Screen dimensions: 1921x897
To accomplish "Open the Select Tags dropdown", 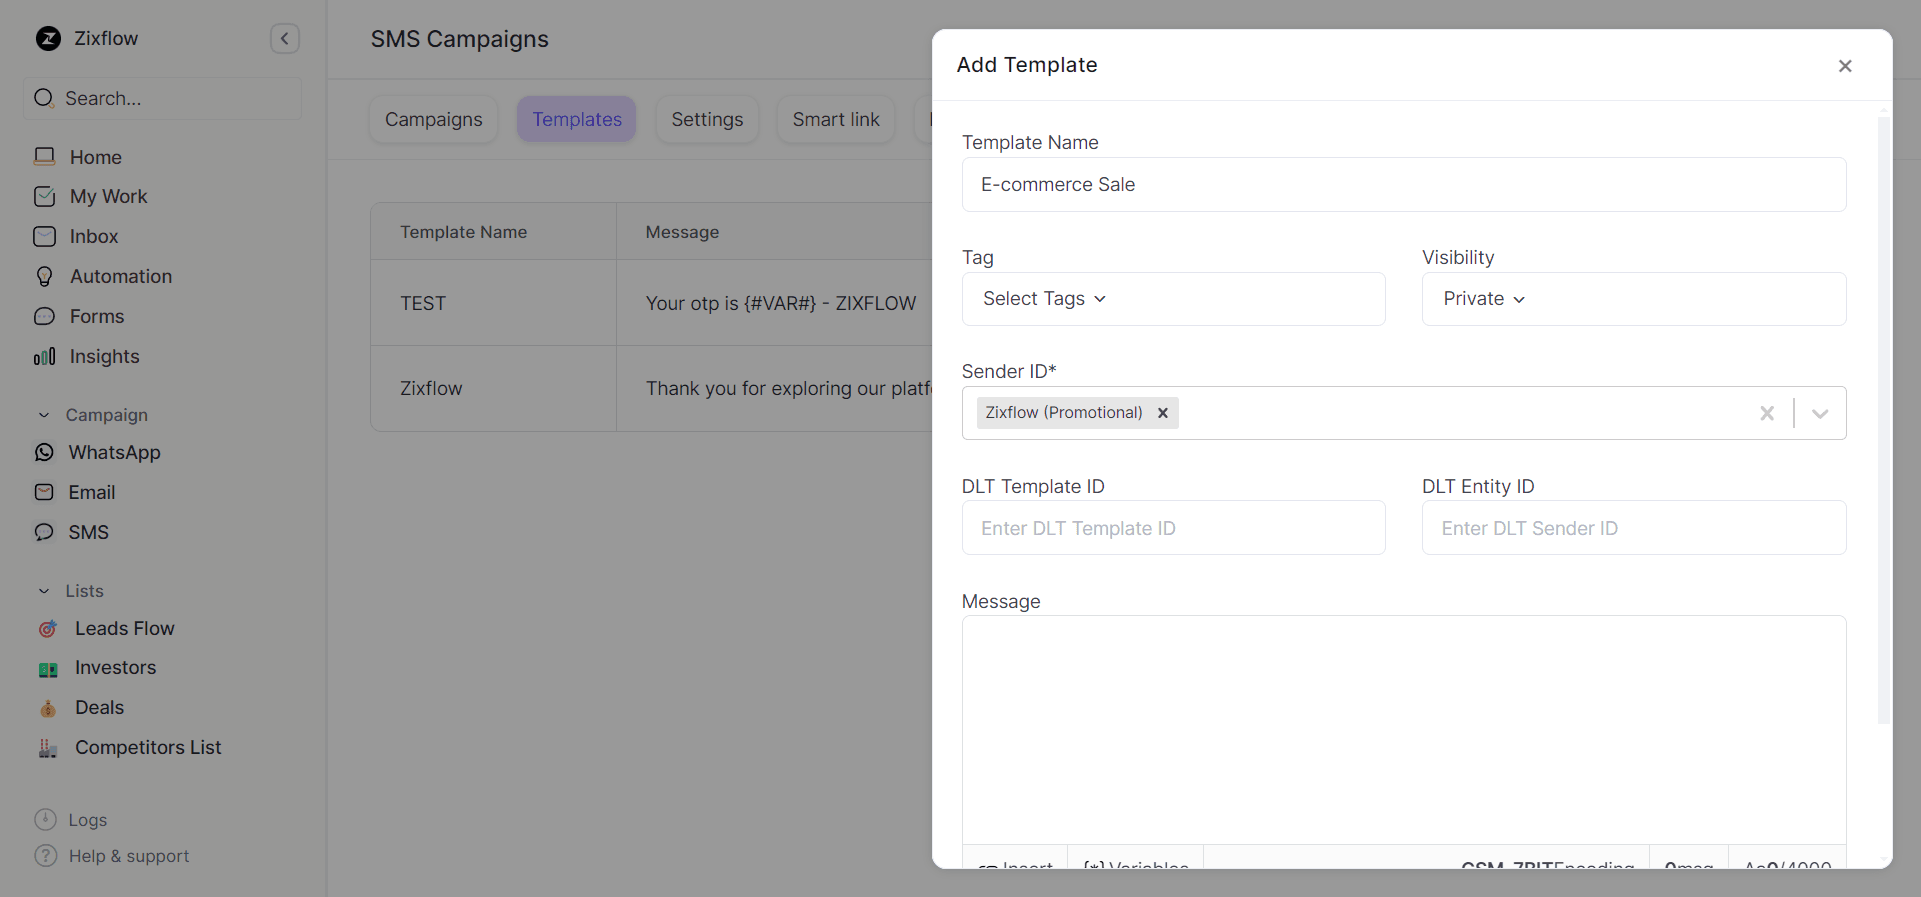I will 1044,299.
